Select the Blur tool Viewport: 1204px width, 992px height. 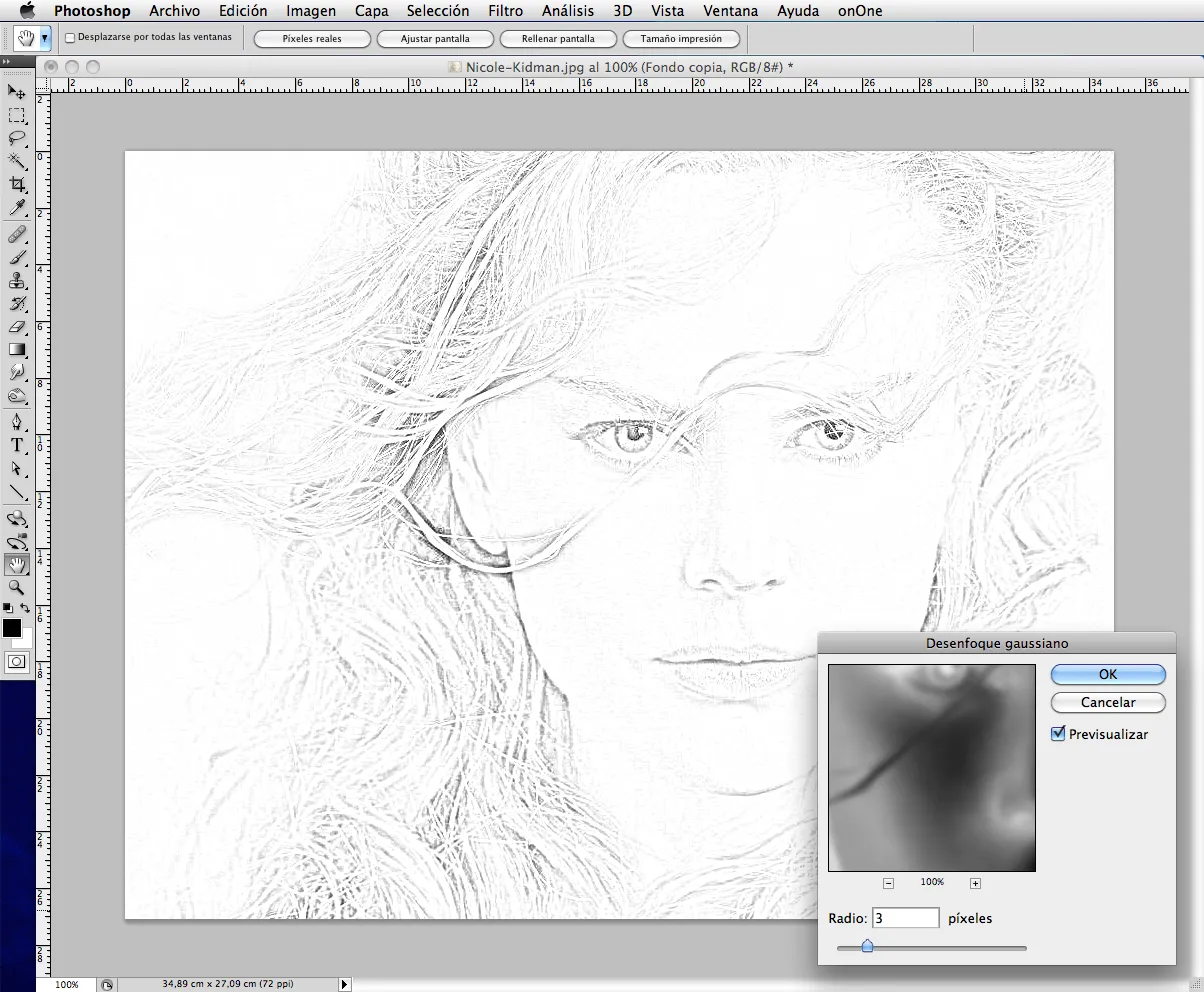pyautogui.click(x=17, y=372)
